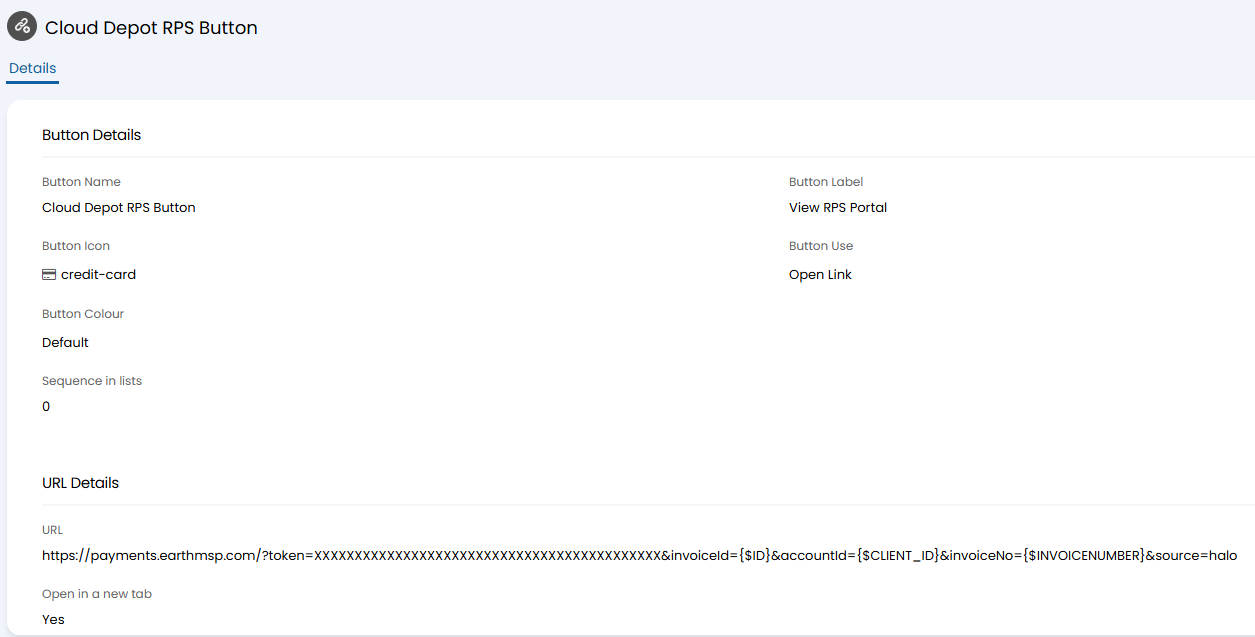Click the Cloud Depot RPS Button page title
Screen dimensions: 1255x637
(x=151, y=28)
